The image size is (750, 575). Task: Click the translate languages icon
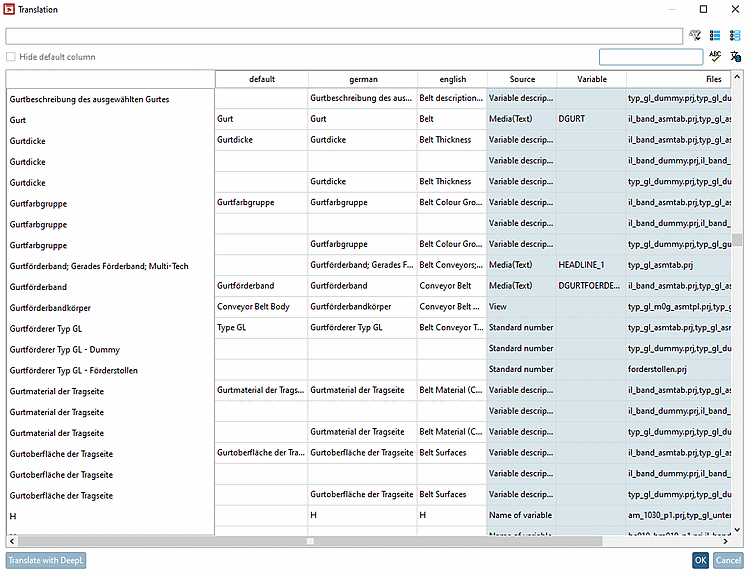(735, 57)
